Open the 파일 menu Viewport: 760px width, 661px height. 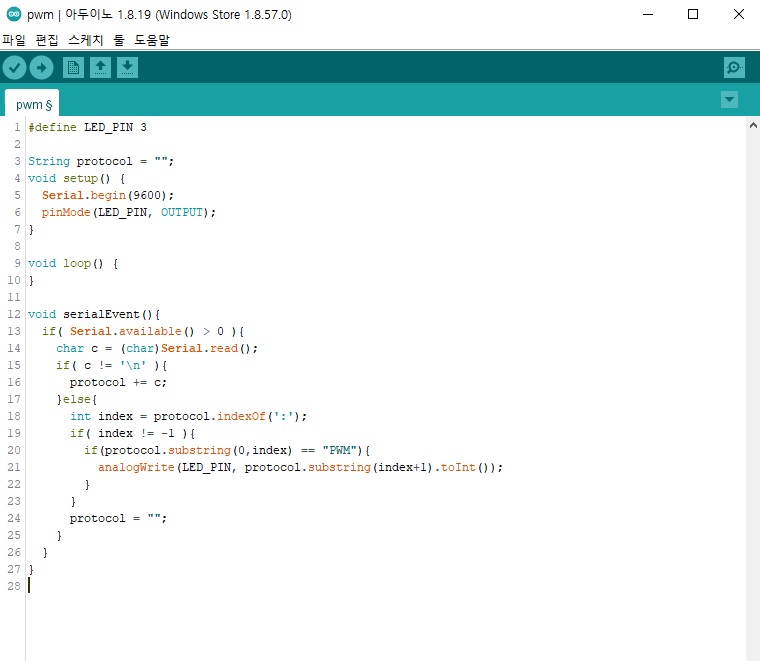click(x=14, y=40)
